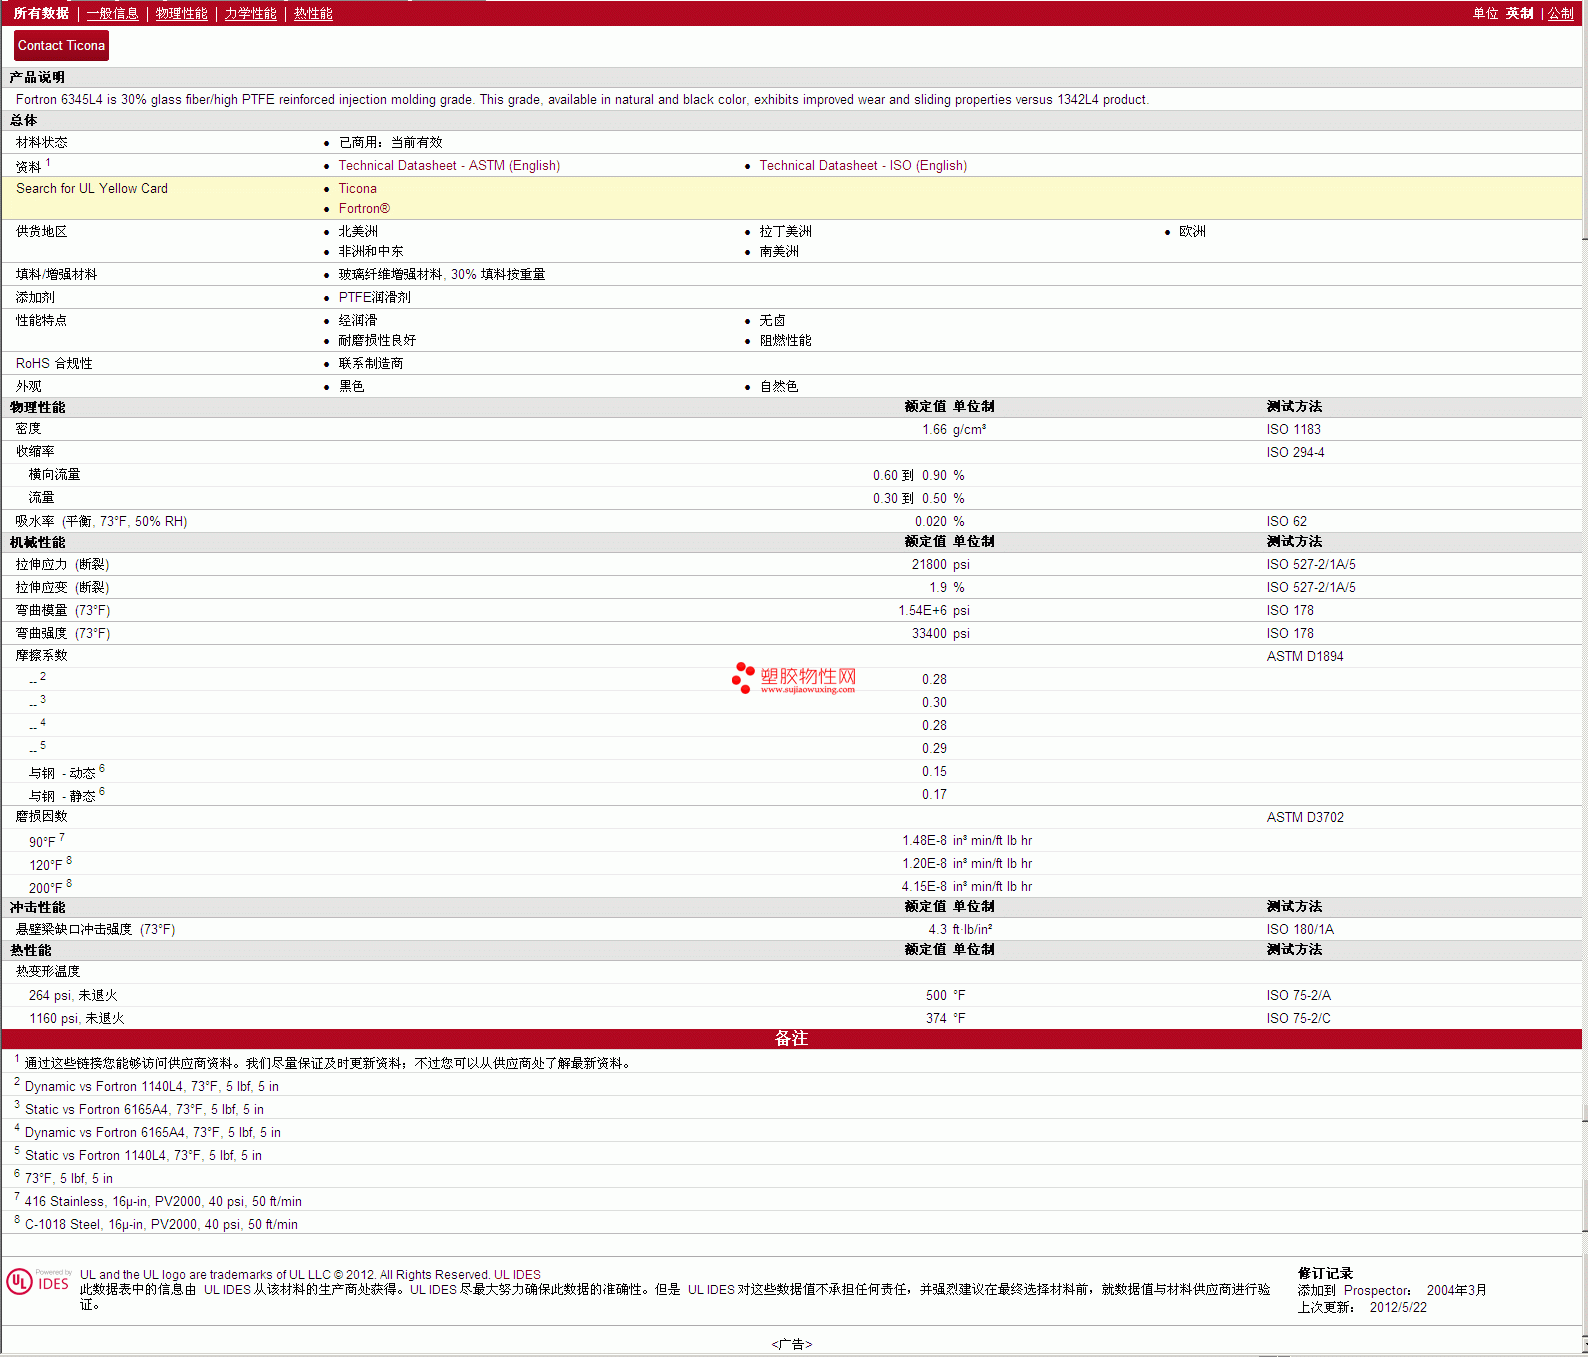Click the 弯曲模量 value 1.54E+6 psi
Screen dimensions: 1588x1357
(933, 611)
